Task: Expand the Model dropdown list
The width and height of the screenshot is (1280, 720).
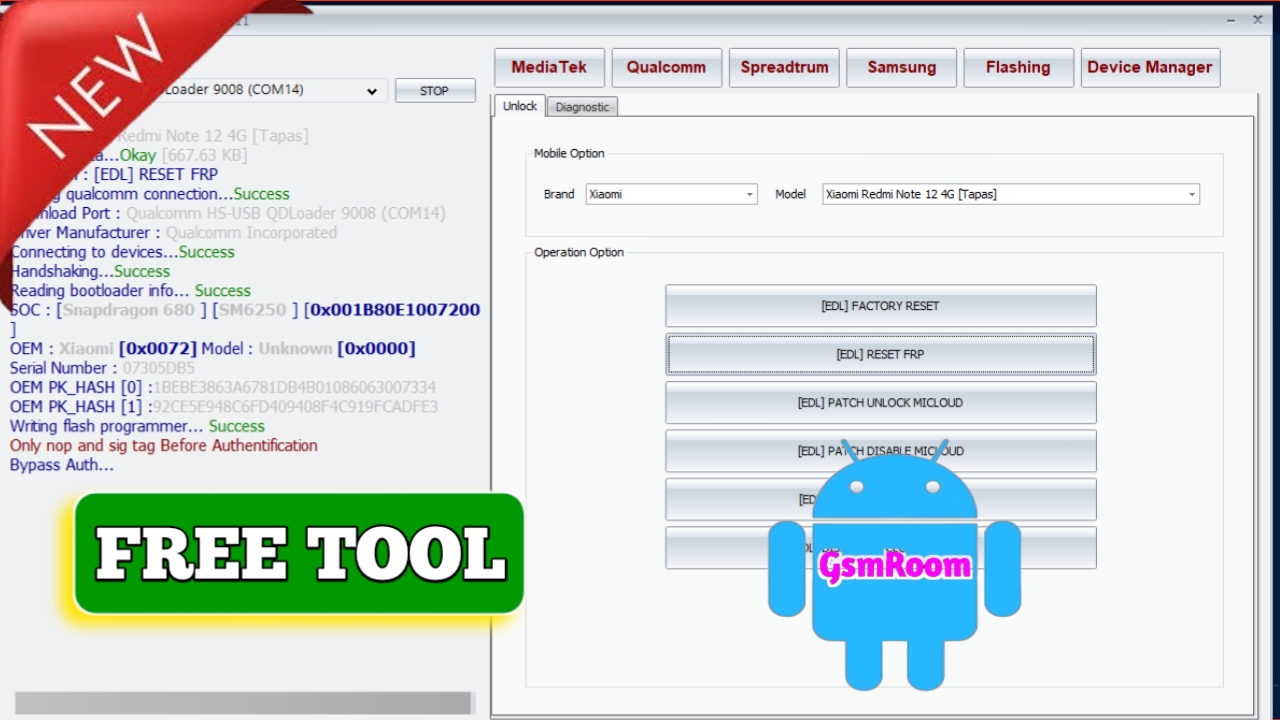Action: click(x=1010, y=195)
